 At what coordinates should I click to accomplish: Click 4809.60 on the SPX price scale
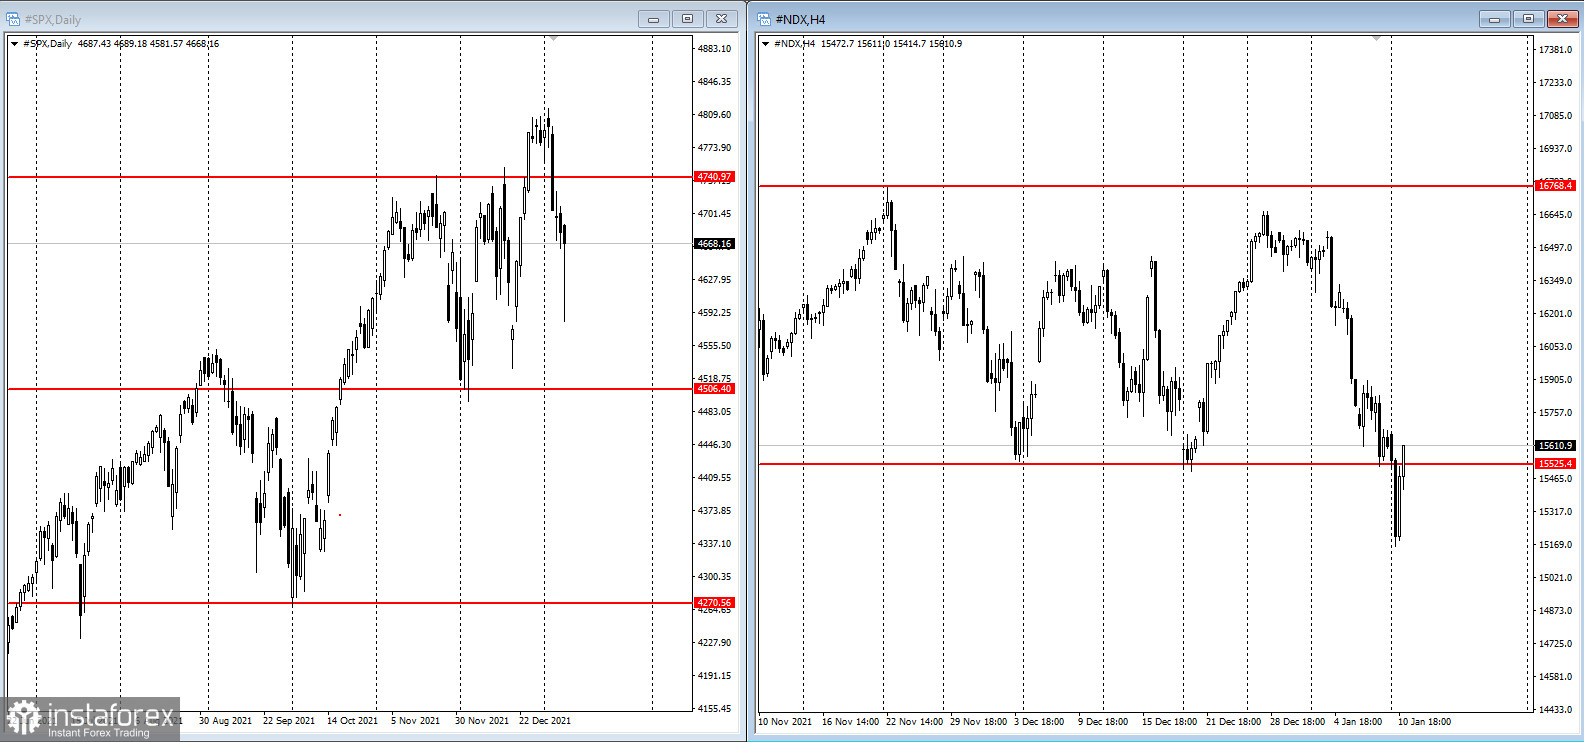[714, 115]
